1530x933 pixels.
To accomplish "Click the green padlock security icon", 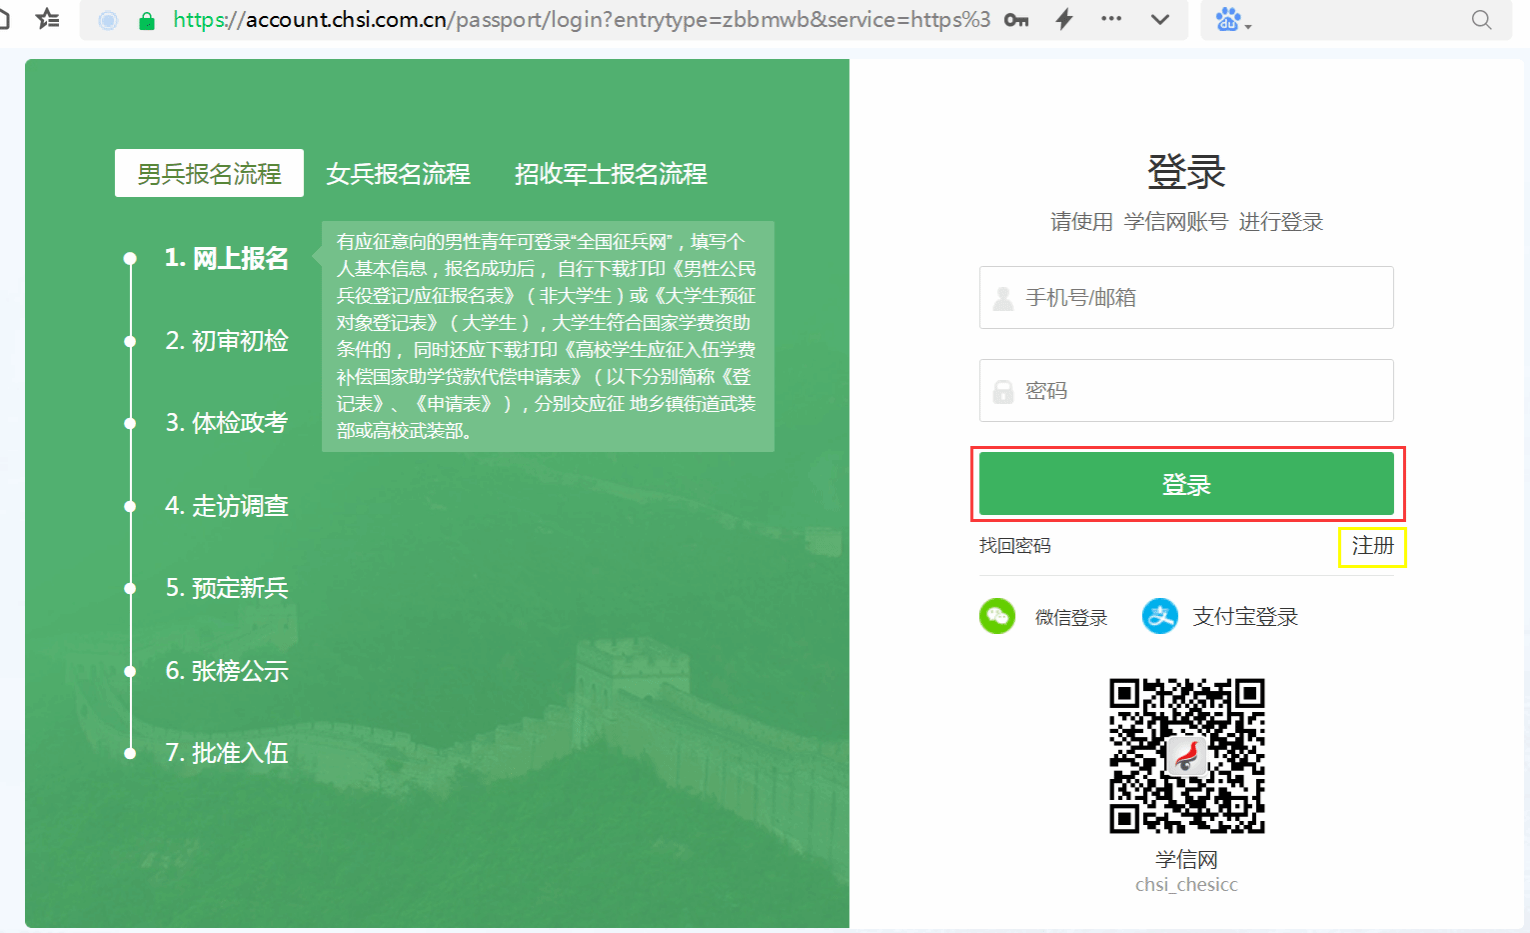I will [x=147, y=21].
